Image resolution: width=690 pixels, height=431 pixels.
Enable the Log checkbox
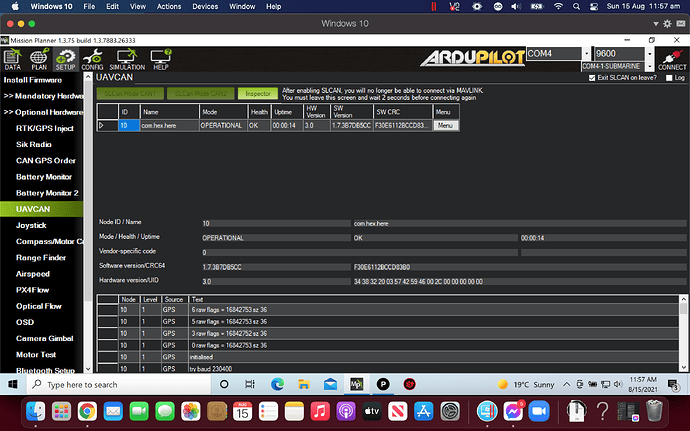coord(669,78)
